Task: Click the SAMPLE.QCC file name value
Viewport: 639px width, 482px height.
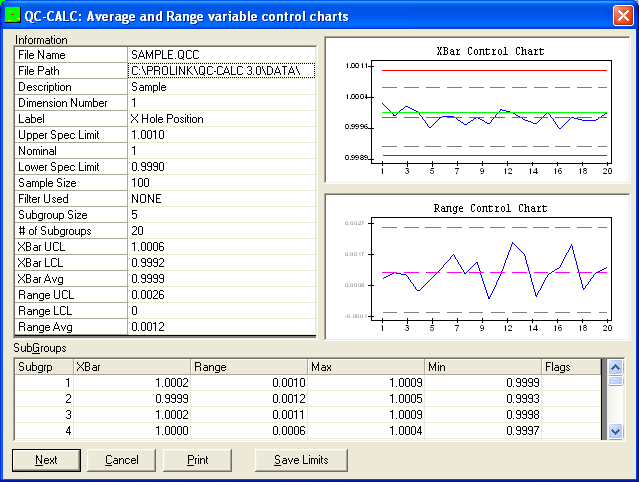Action: pyautogui.click(x=222, y=55)
